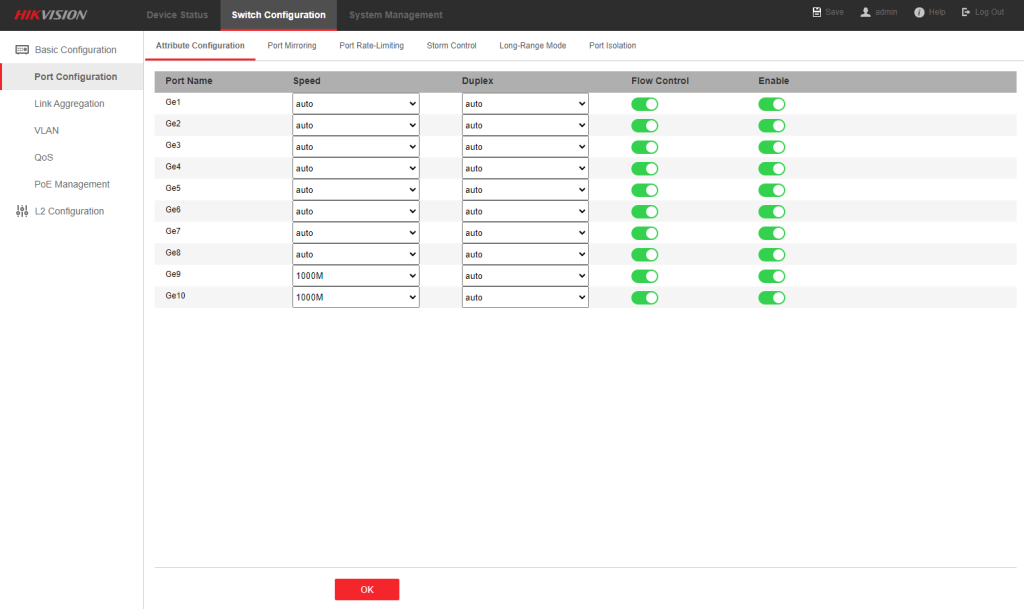Disable the Ge1 port Enable switch
This screenshot has width=1024, height=609.
point(771,104)
